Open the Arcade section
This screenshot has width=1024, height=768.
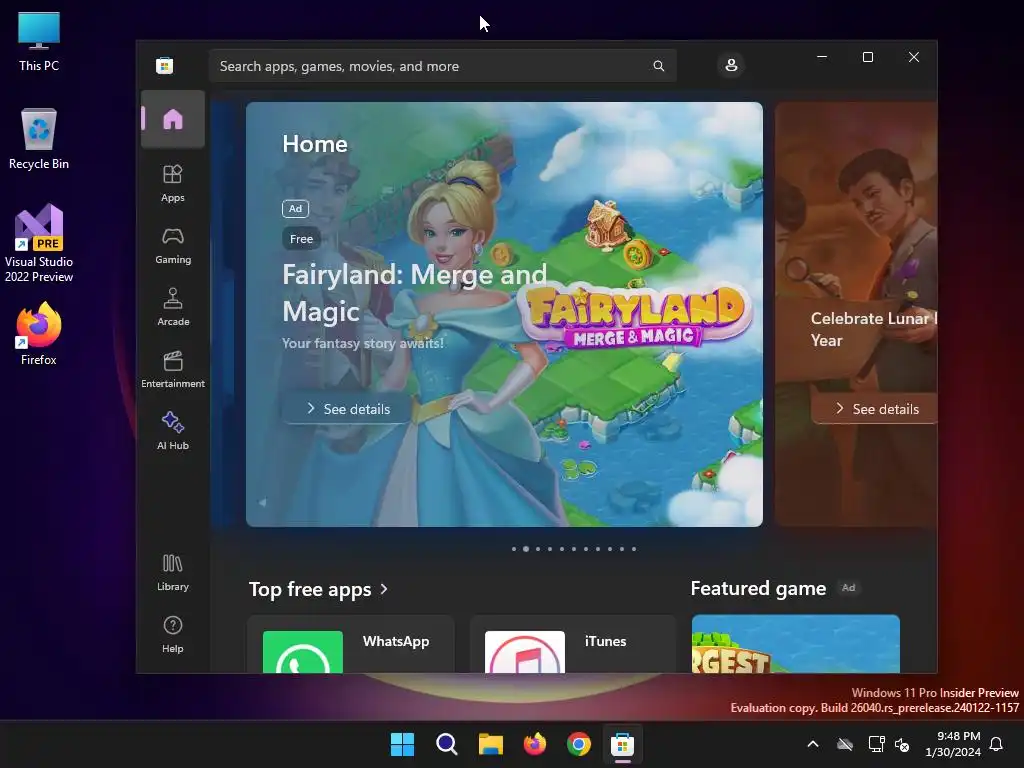tap(173, 307)
